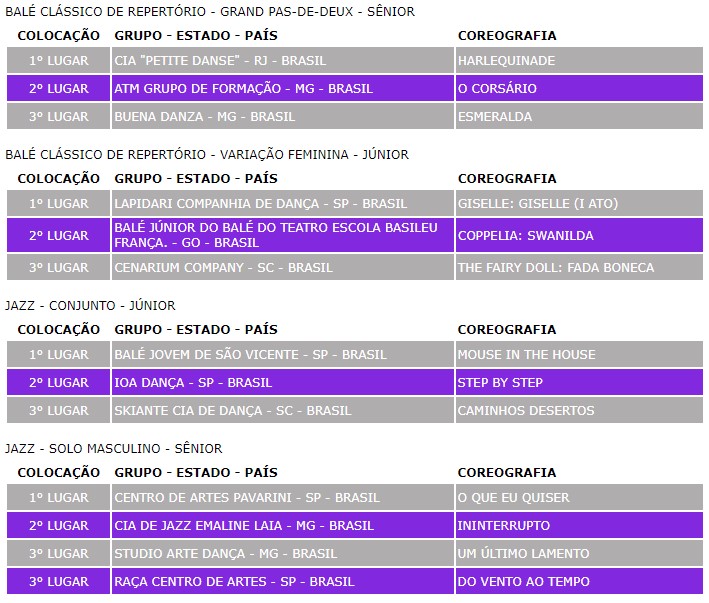
Task: Click the Step by Step choreography cell
Action: click(x=500, y=383)
